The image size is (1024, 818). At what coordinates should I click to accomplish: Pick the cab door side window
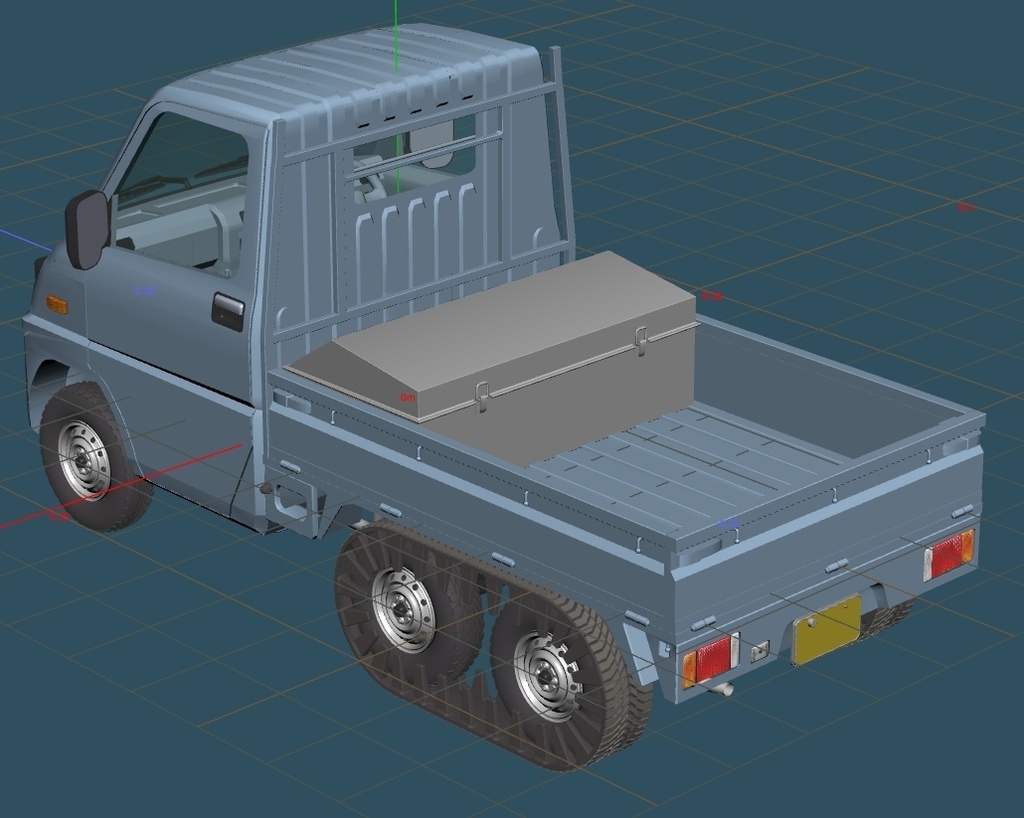181,193
